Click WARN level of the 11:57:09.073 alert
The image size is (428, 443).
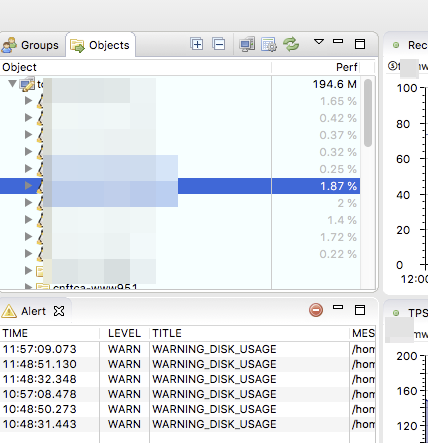(x=124, y=349)
